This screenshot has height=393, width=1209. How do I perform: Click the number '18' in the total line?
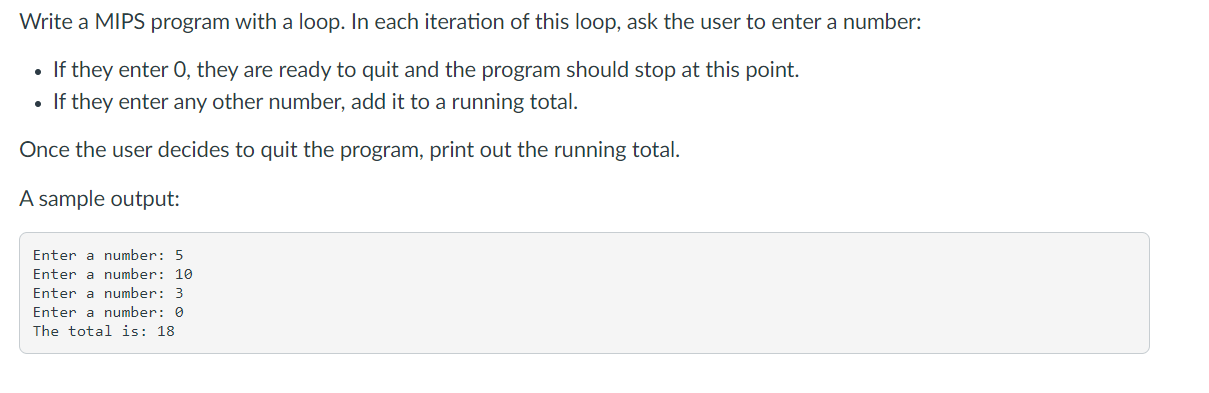click(166, 331)
